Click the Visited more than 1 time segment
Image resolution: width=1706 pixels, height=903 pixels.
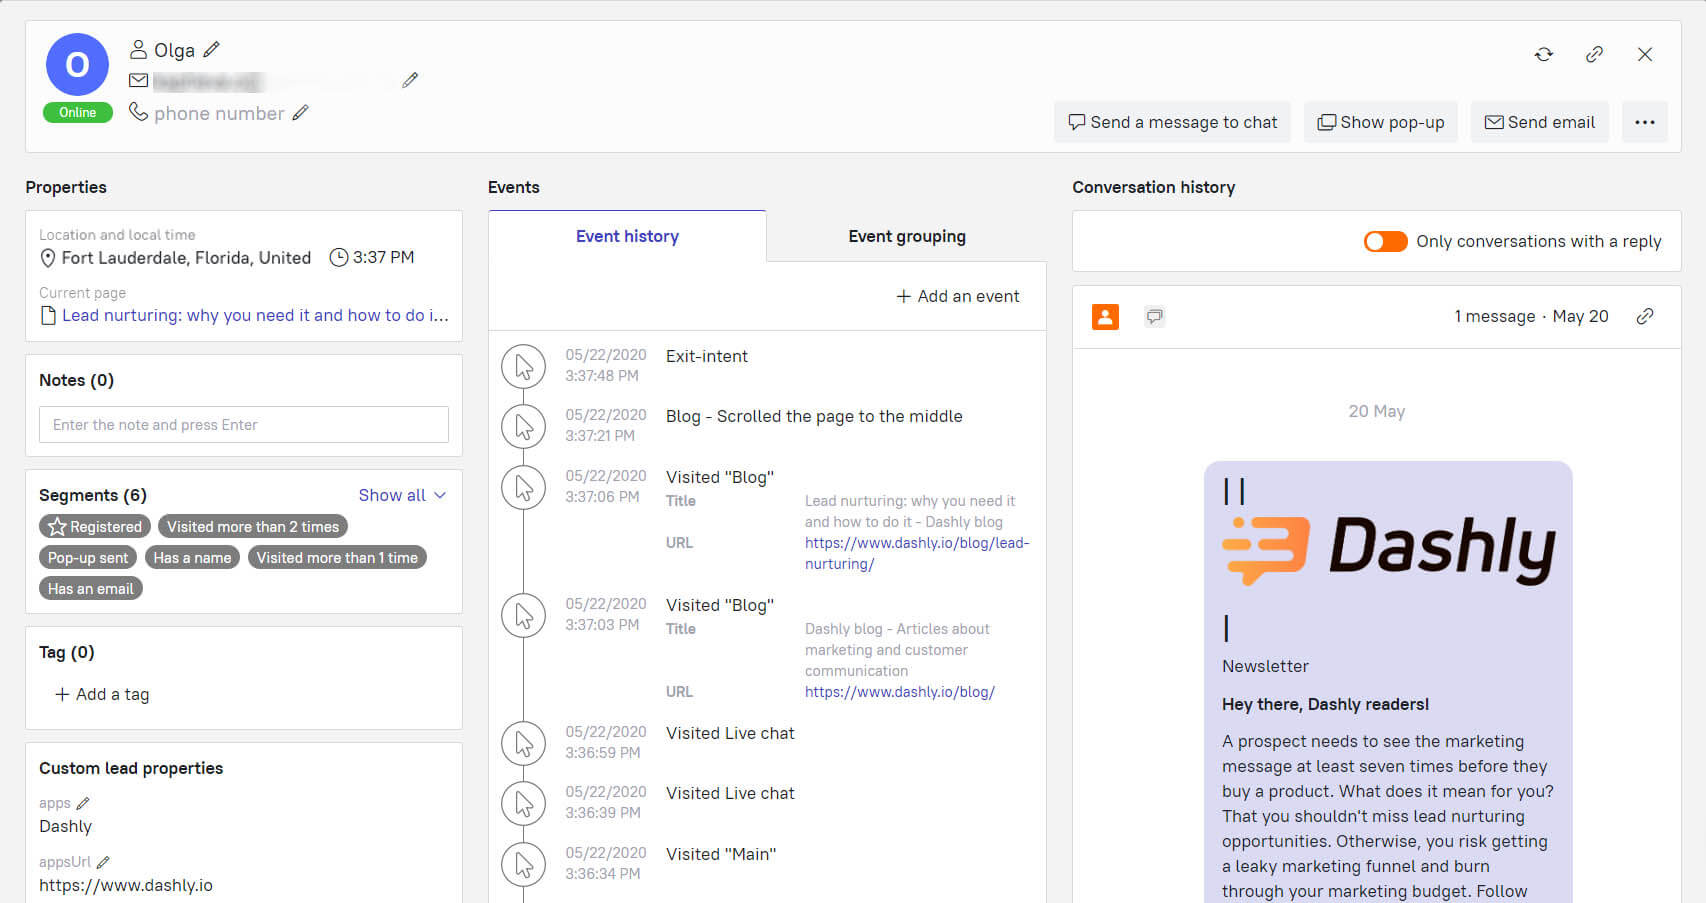coord(337,557)
